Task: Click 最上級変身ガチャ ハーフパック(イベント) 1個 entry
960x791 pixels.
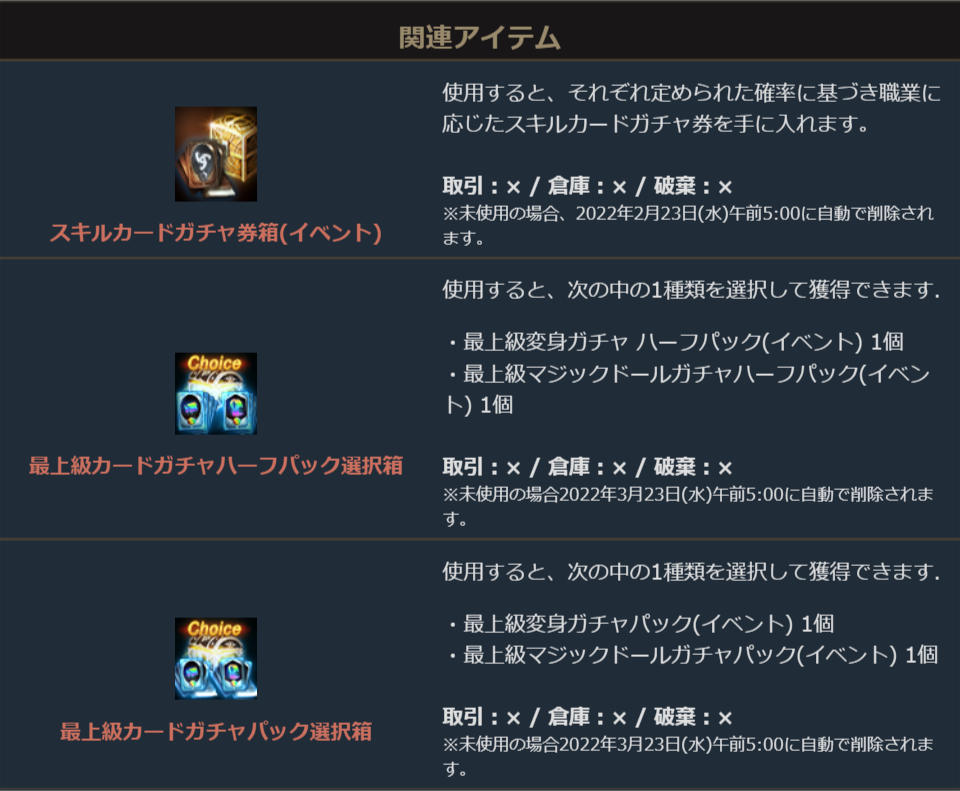Action: tap(675, 342)
